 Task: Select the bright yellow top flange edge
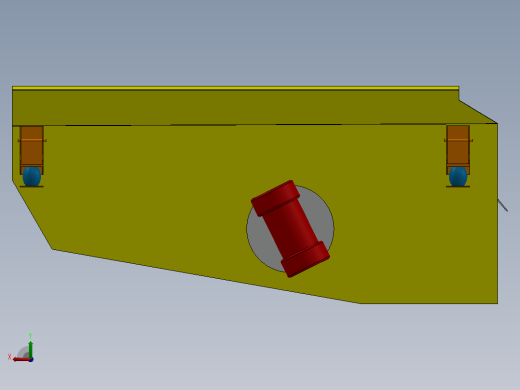coord(235,88)
